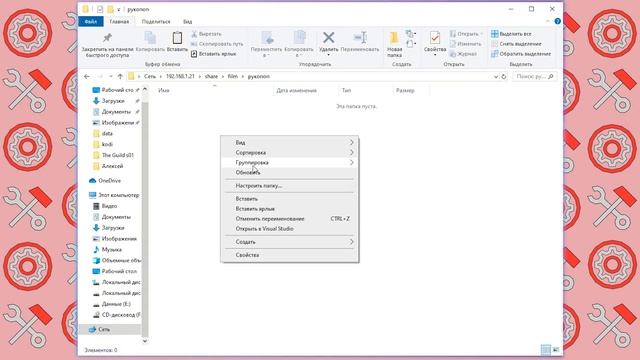Image resolution: width=640 pixels, height=360 pixels.
Task: Choose Отменить переименование
Action: pos(290,219)
